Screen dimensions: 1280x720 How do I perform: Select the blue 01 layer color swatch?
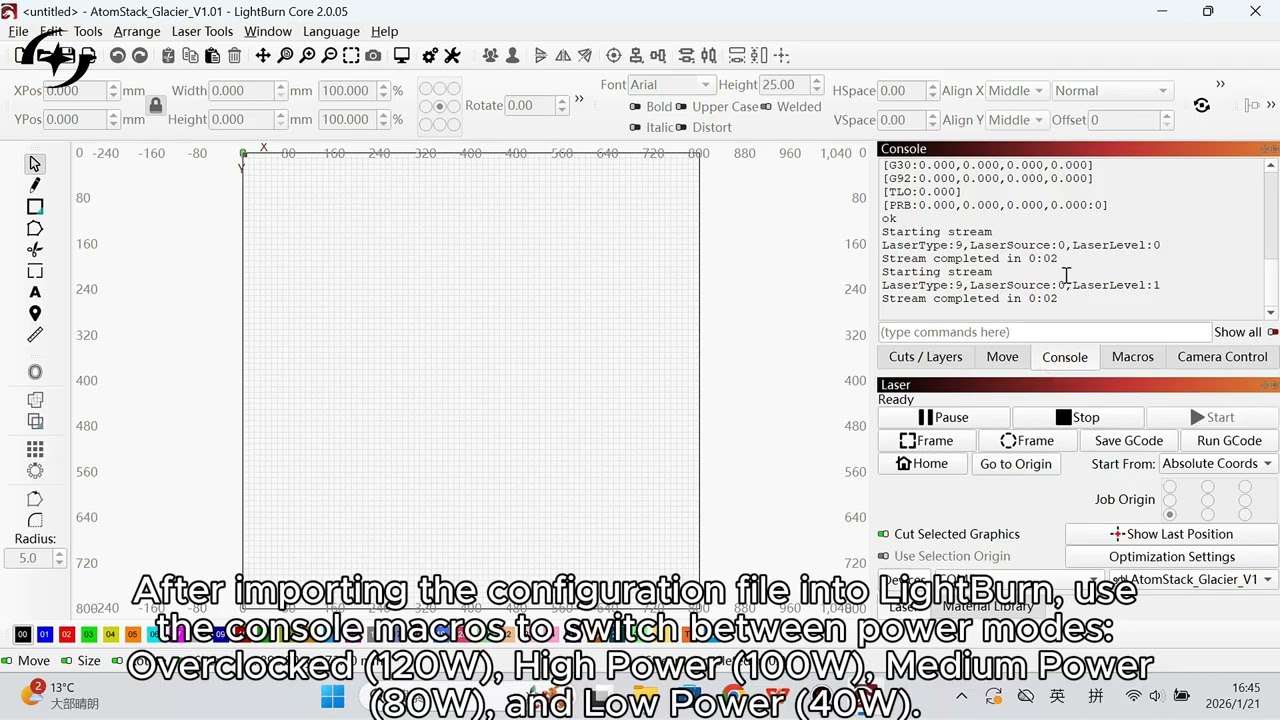pos(44,634)
